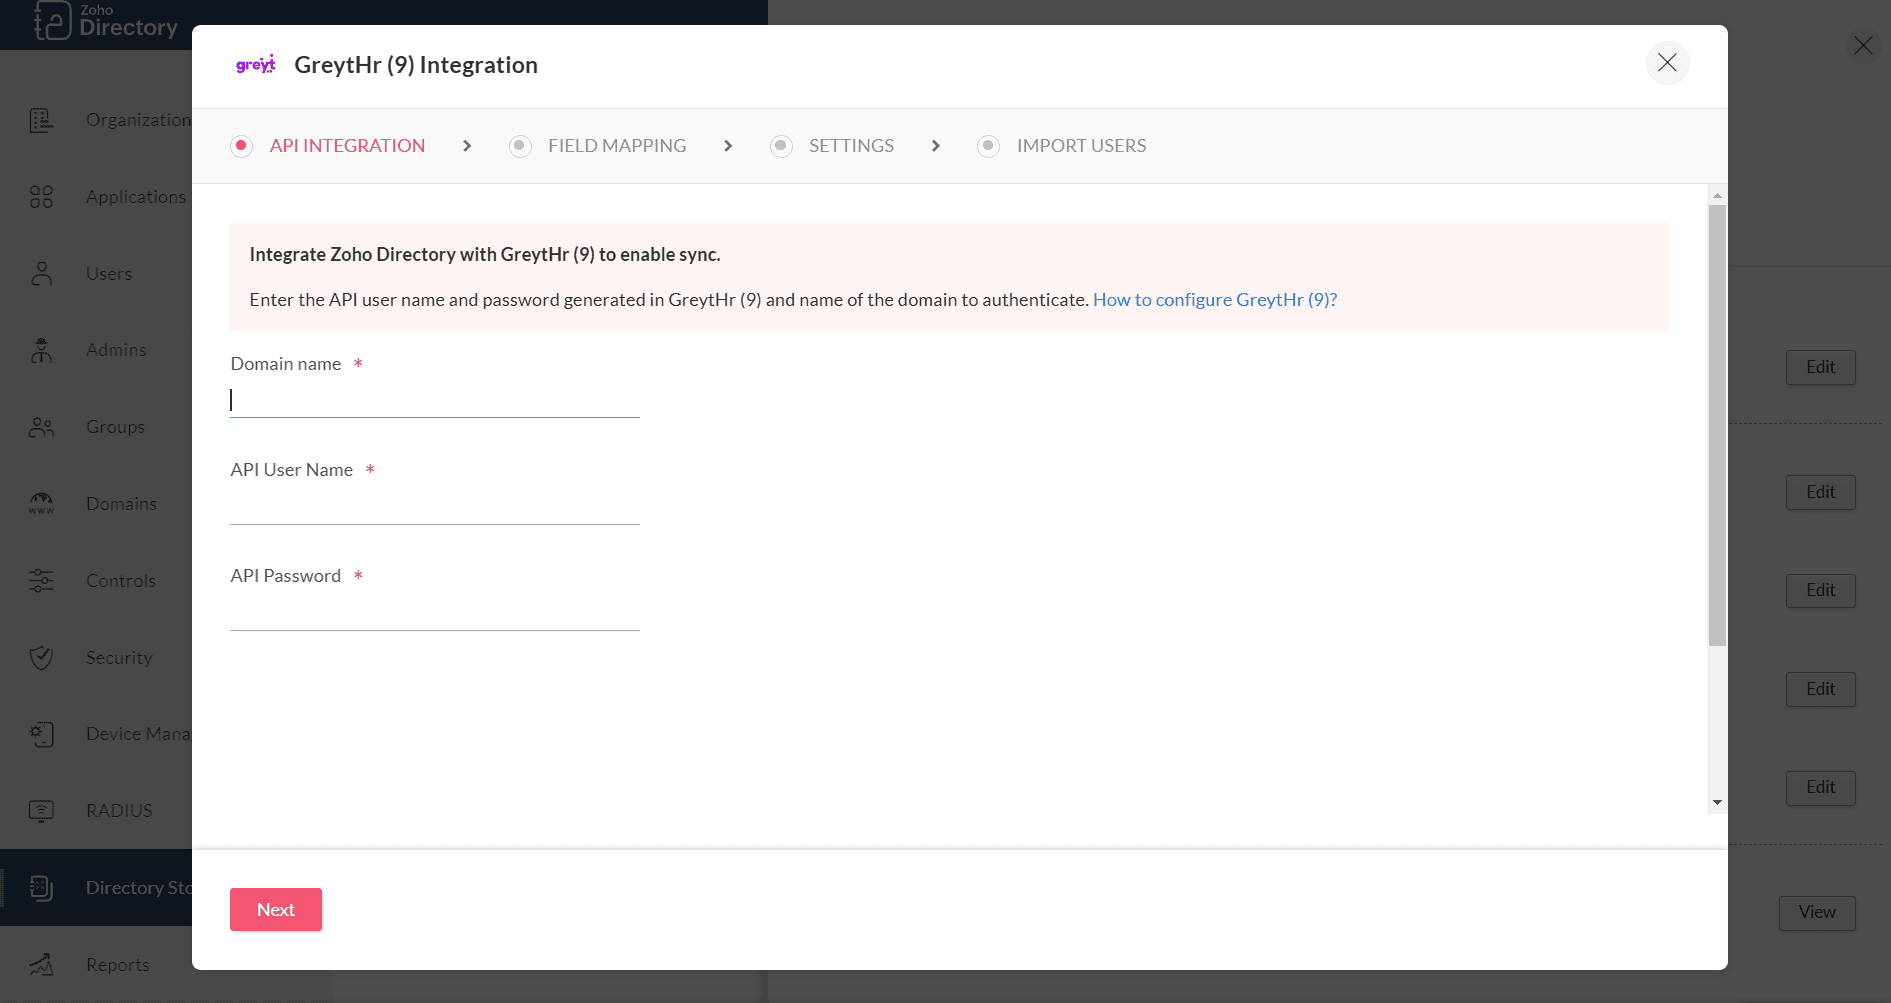Focus the API Password field

[435, 613]
